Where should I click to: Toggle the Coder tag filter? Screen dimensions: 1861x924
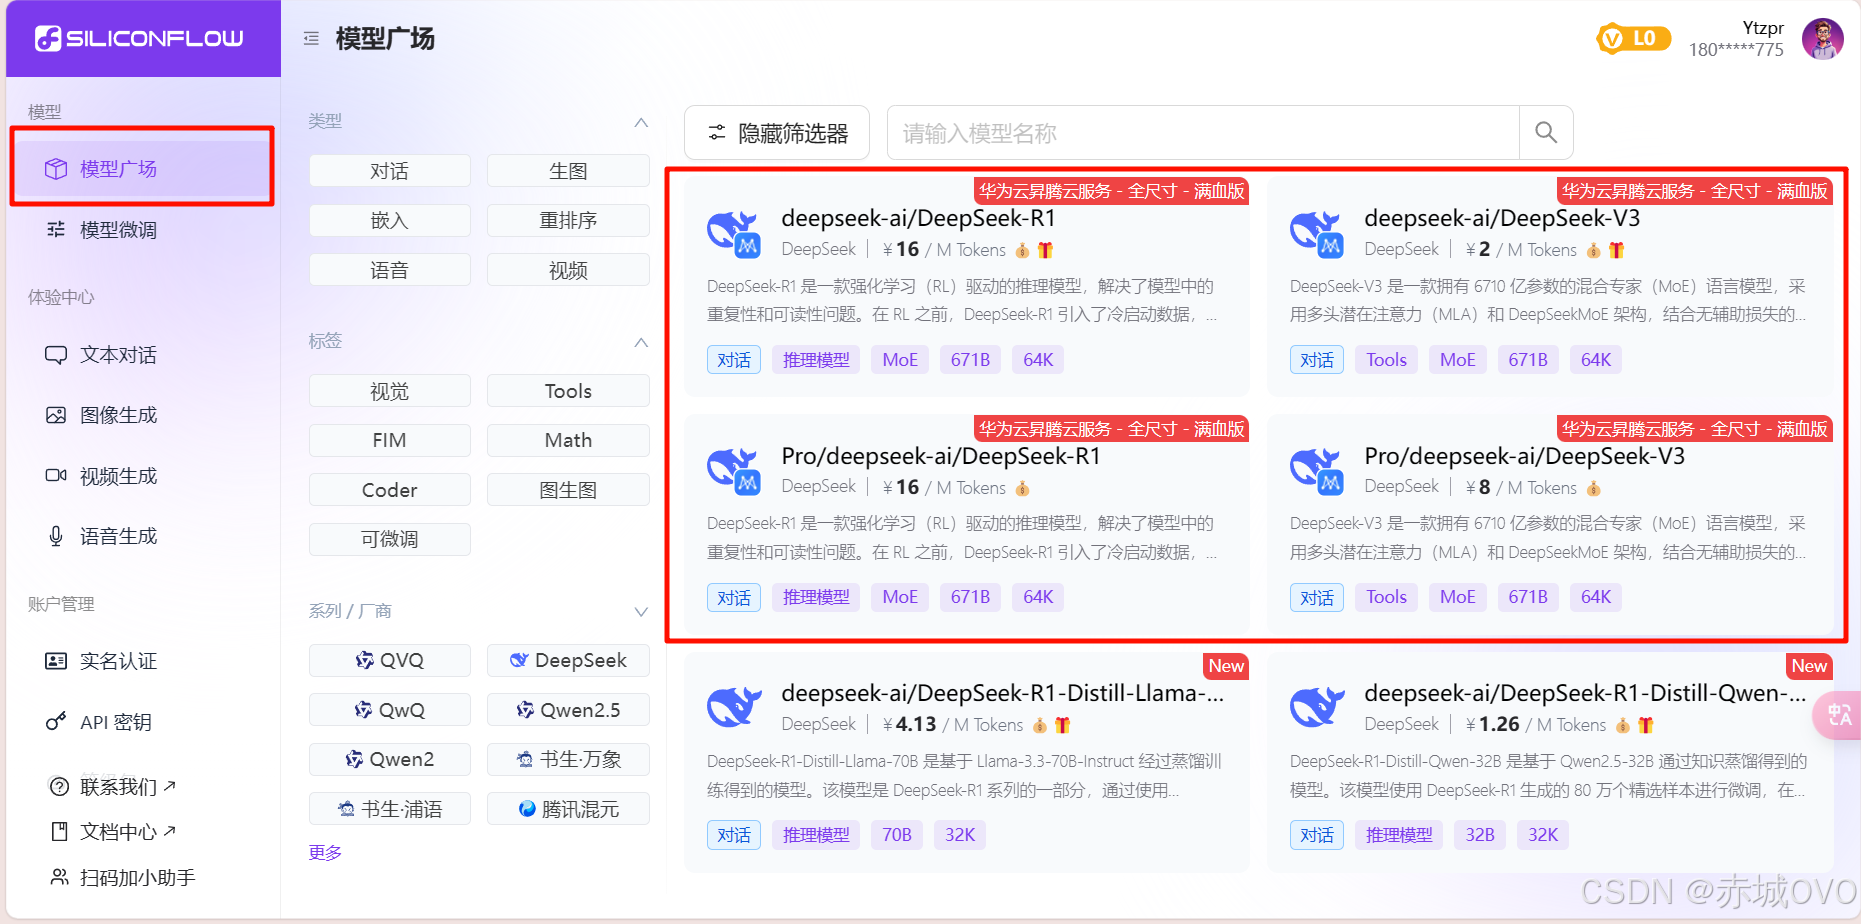389,490
